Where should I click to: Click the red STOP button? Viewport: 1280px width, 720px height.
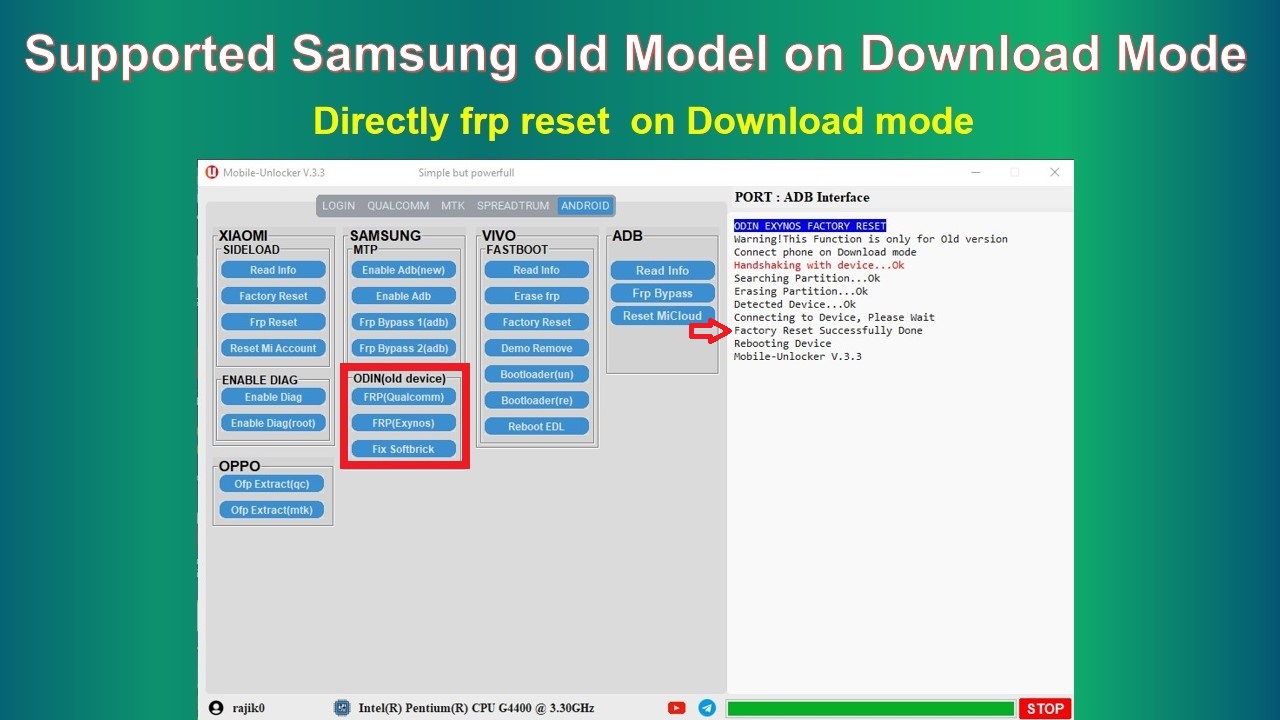1045,708
